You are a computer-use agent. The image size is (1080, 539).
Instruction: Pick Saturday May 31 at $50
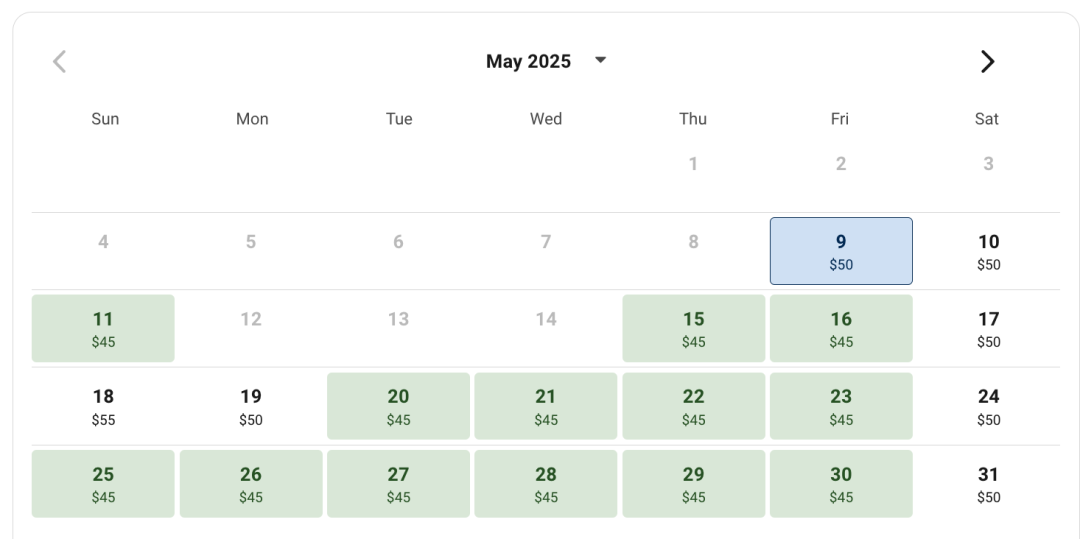pyautogui.click(x=988, y=484)
